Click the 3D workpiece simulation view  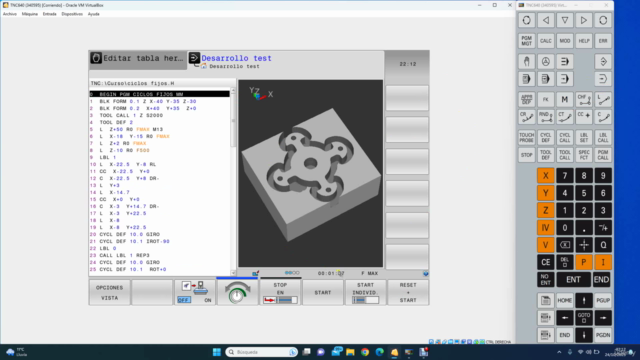click(x=311, y=173)
